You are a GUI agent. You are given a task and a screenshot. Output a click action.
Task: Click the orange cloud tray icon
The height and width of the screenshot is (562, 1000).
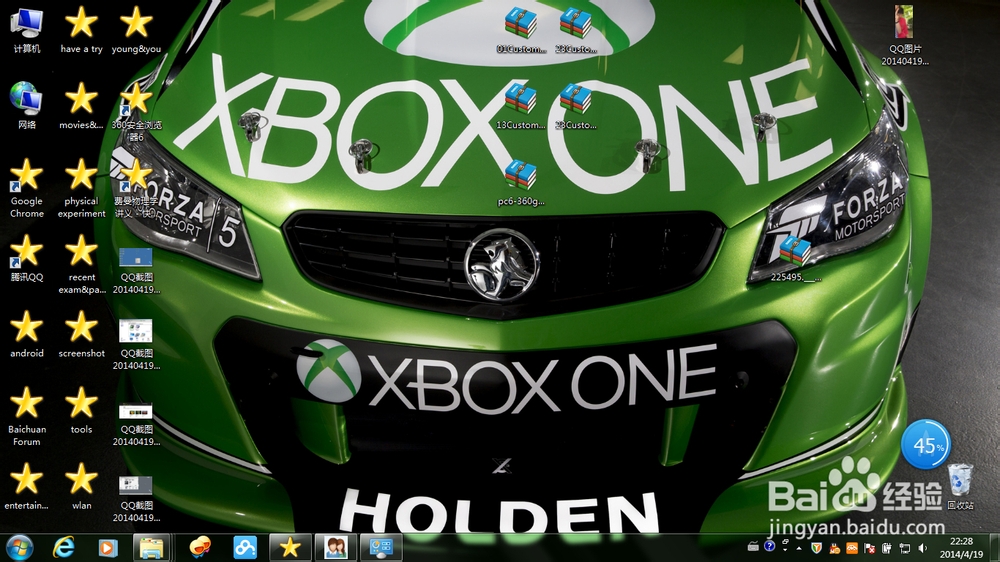pos(851,548)
